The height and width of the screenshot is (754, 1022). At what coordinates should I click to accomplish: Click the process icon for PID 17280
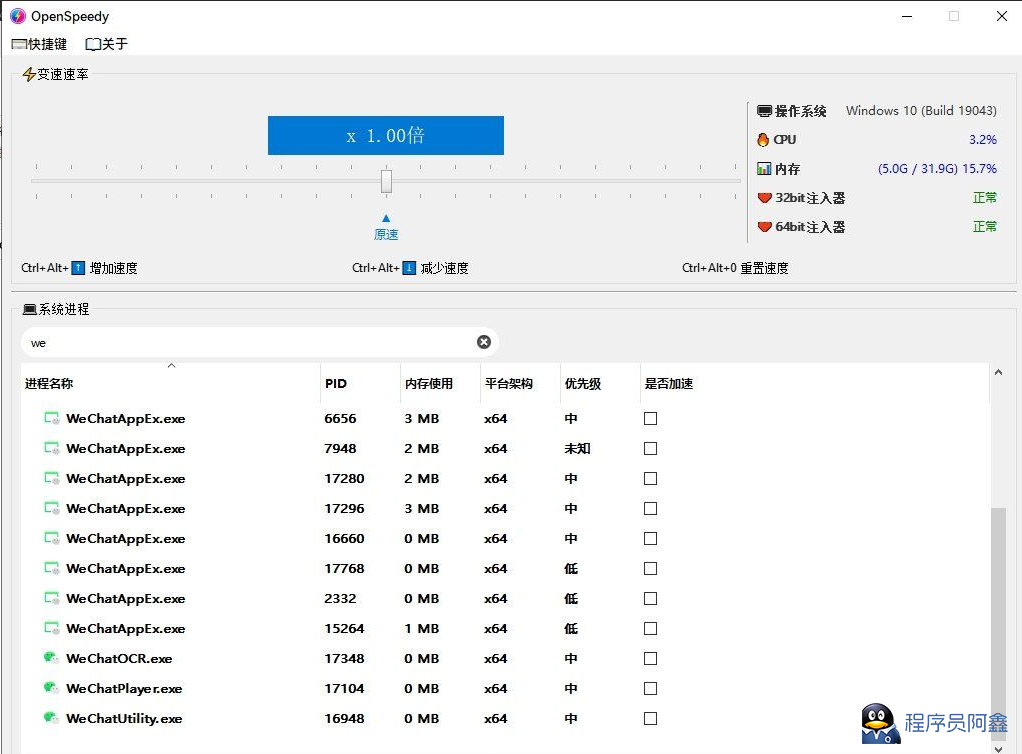tap(51, 478)
